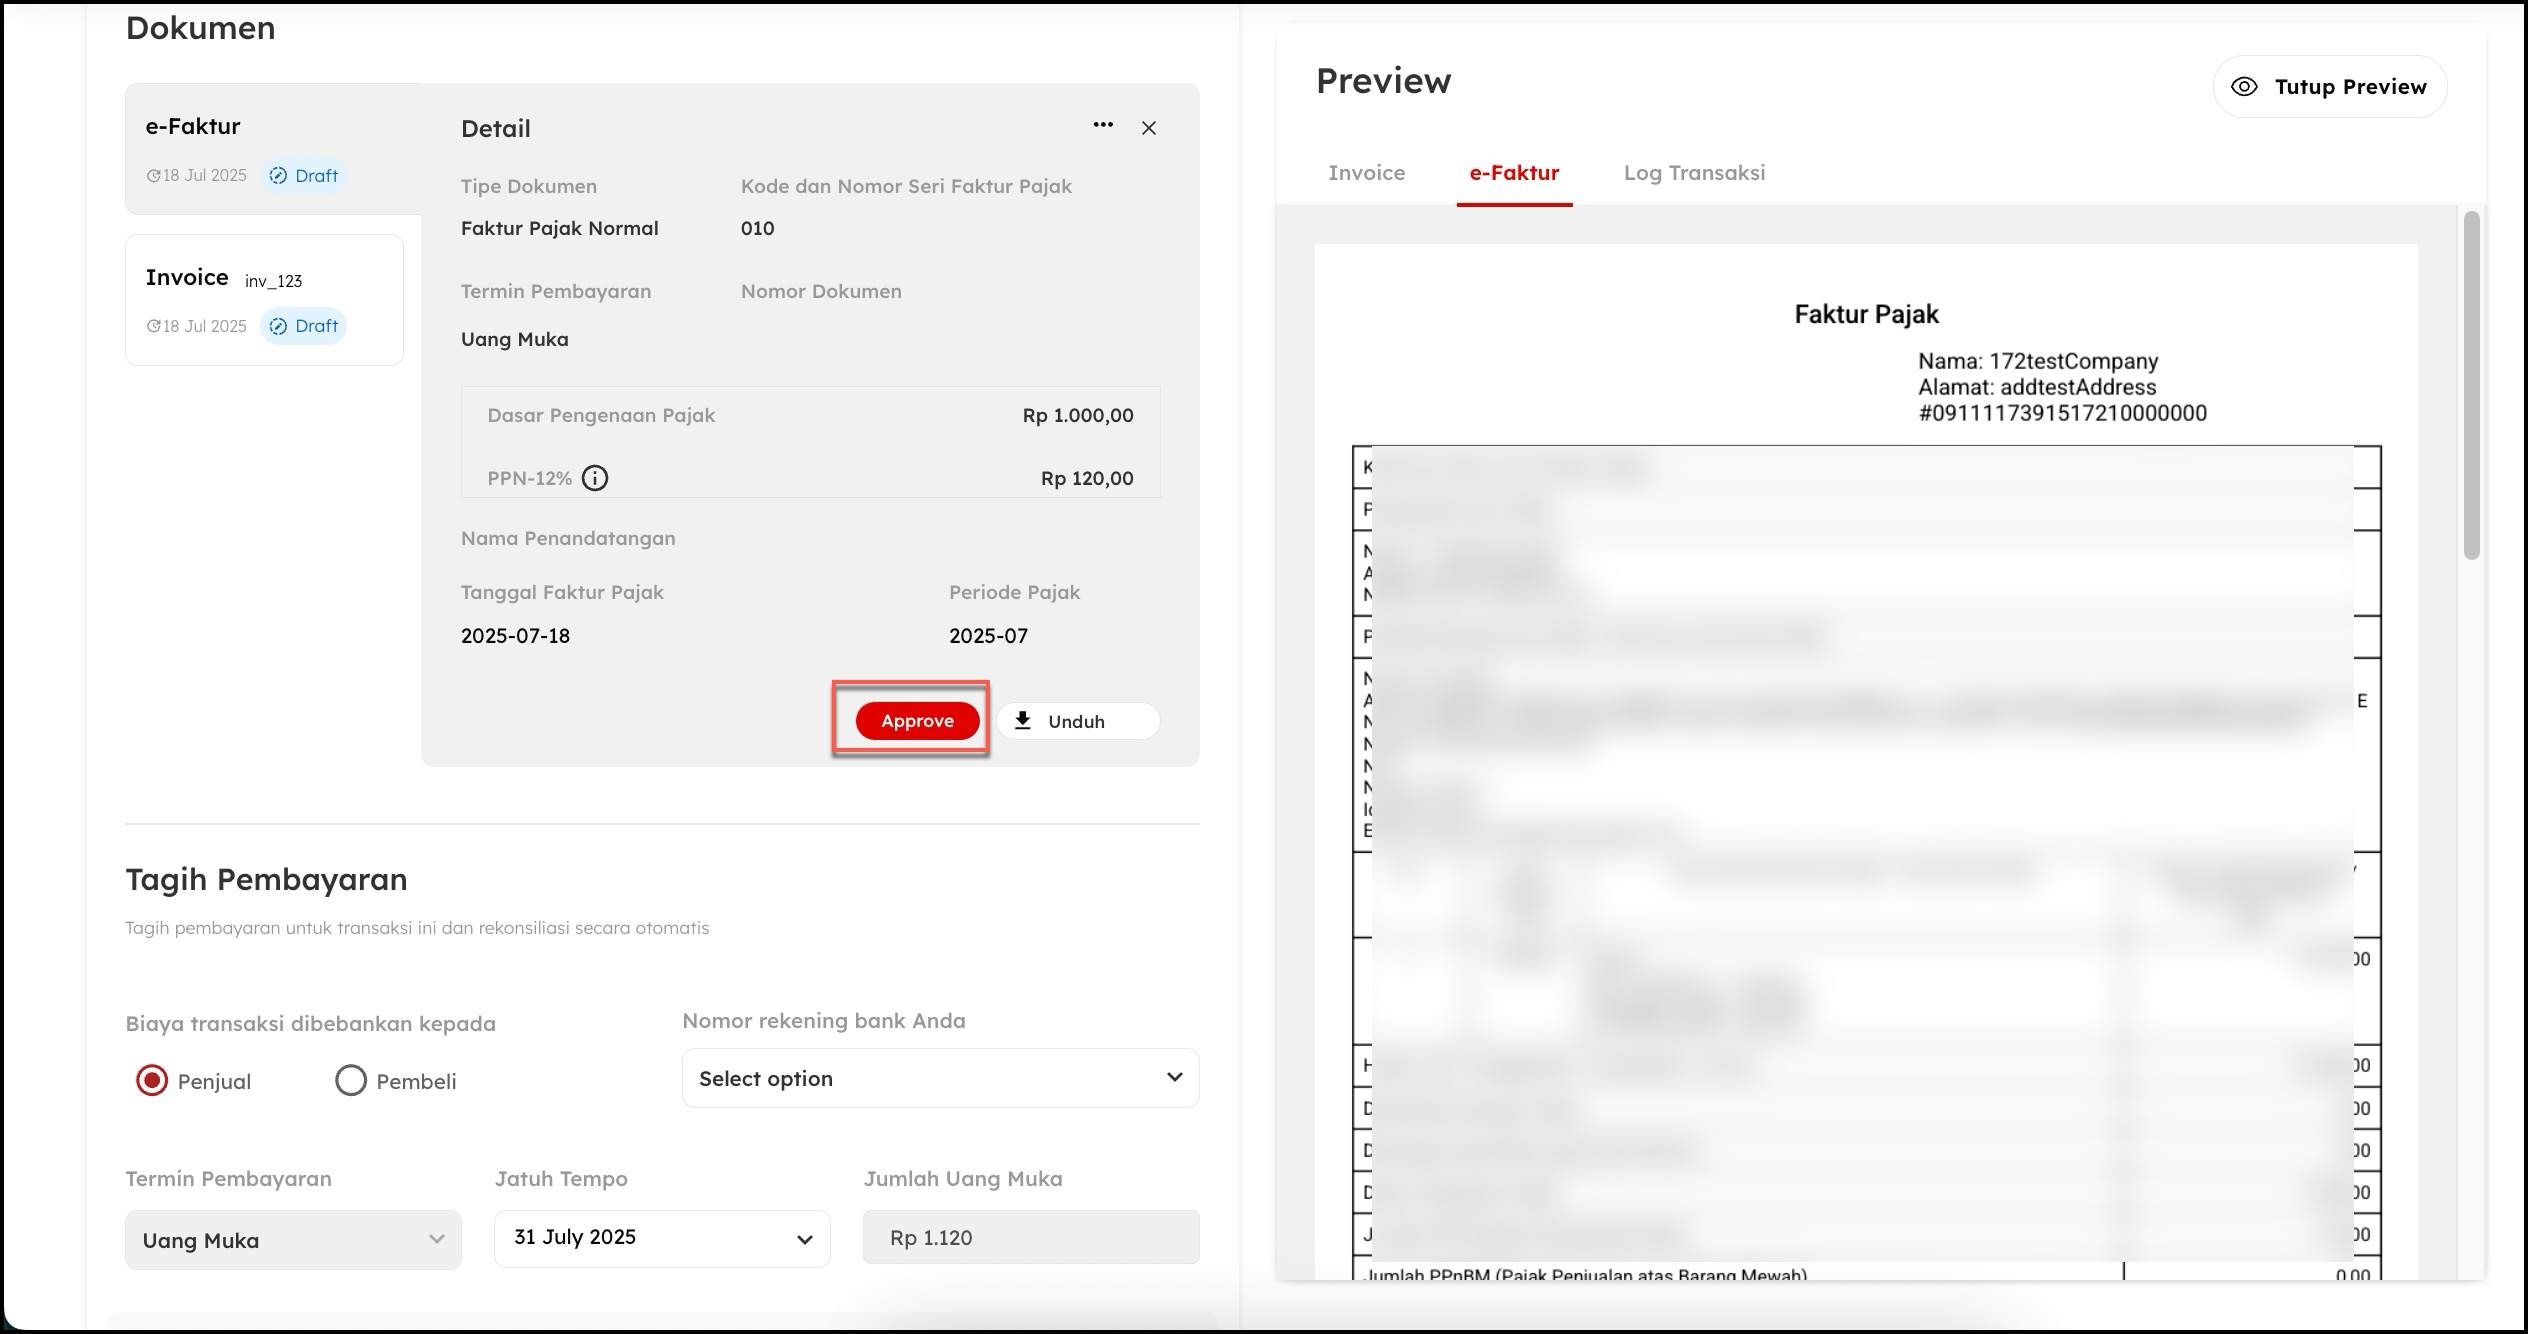Close the Detail panel with X icon
Viewport: 2528px width, 1334px height.
click(1149, 128)
